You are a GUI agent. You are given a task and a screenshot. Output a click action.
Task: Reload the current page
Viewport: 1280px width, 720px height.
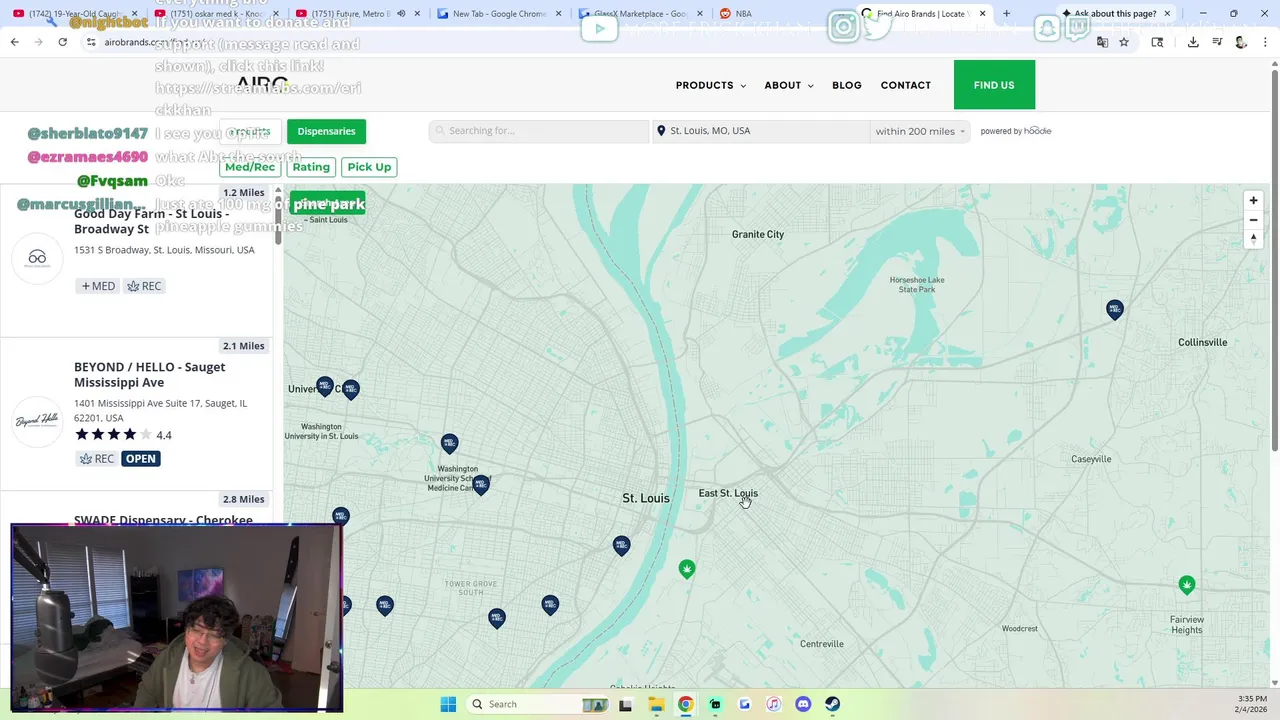[62, 42]
